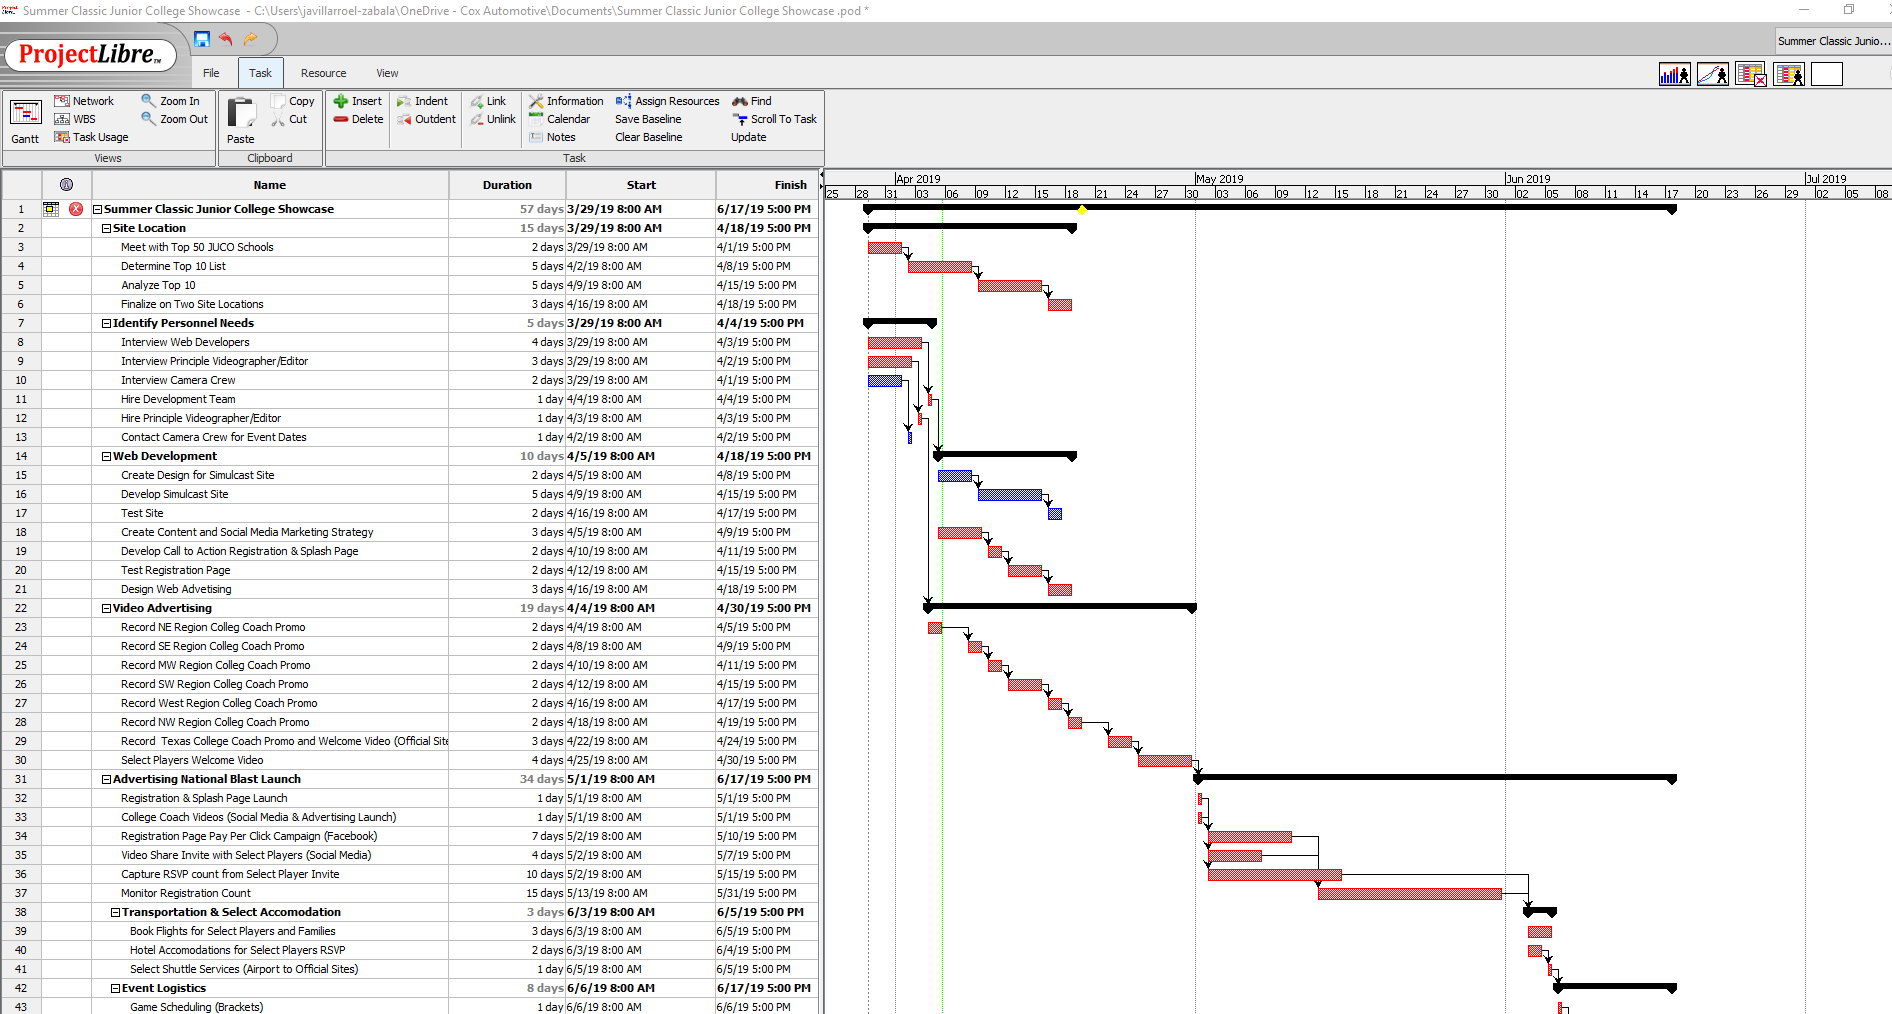Open the File menu tab
This screenshot has width=1892, height=1014.
coord(211,73)
